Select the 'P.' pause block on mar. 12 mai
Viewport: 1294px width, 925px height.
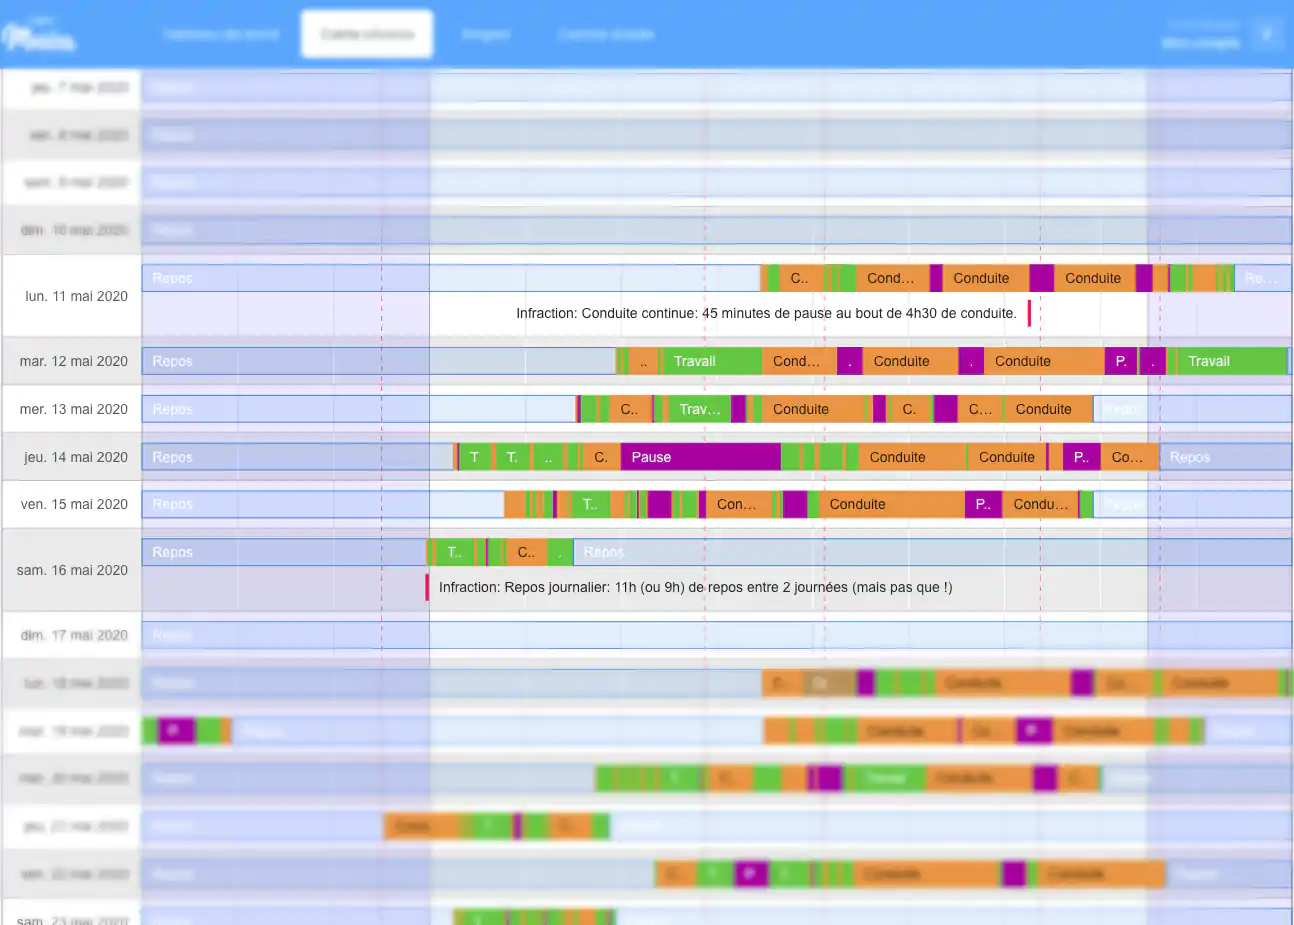click(1121, 361)
